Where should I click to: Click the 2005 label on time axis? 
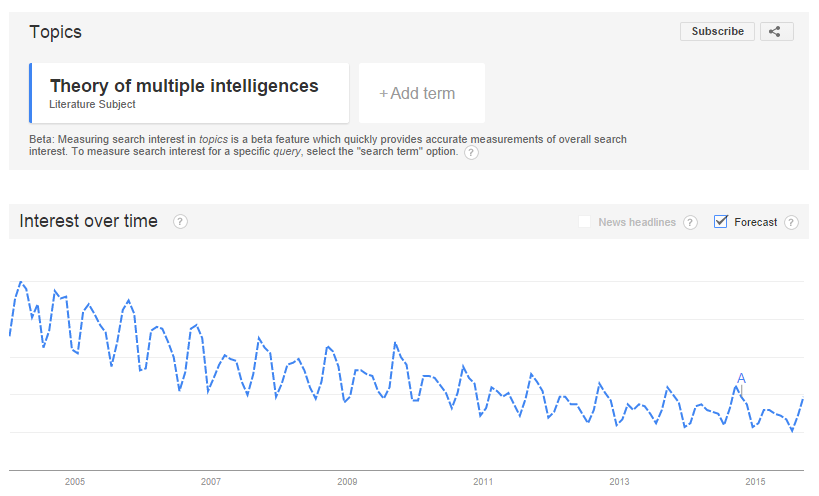(75, 482)
